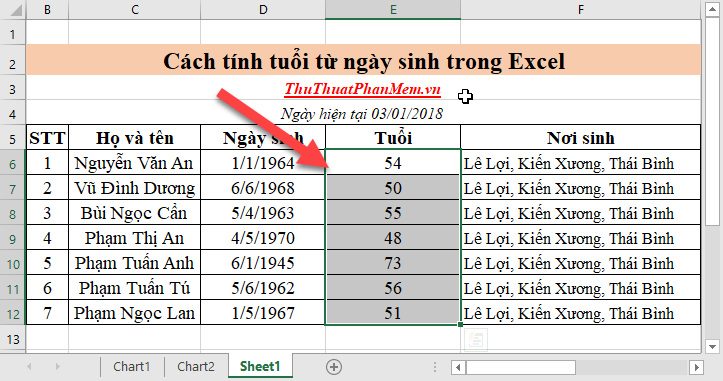Select the cell 'Phạm Thị An'
The width and height of the screenshot is (723, 381).
[x=135, y=238]
